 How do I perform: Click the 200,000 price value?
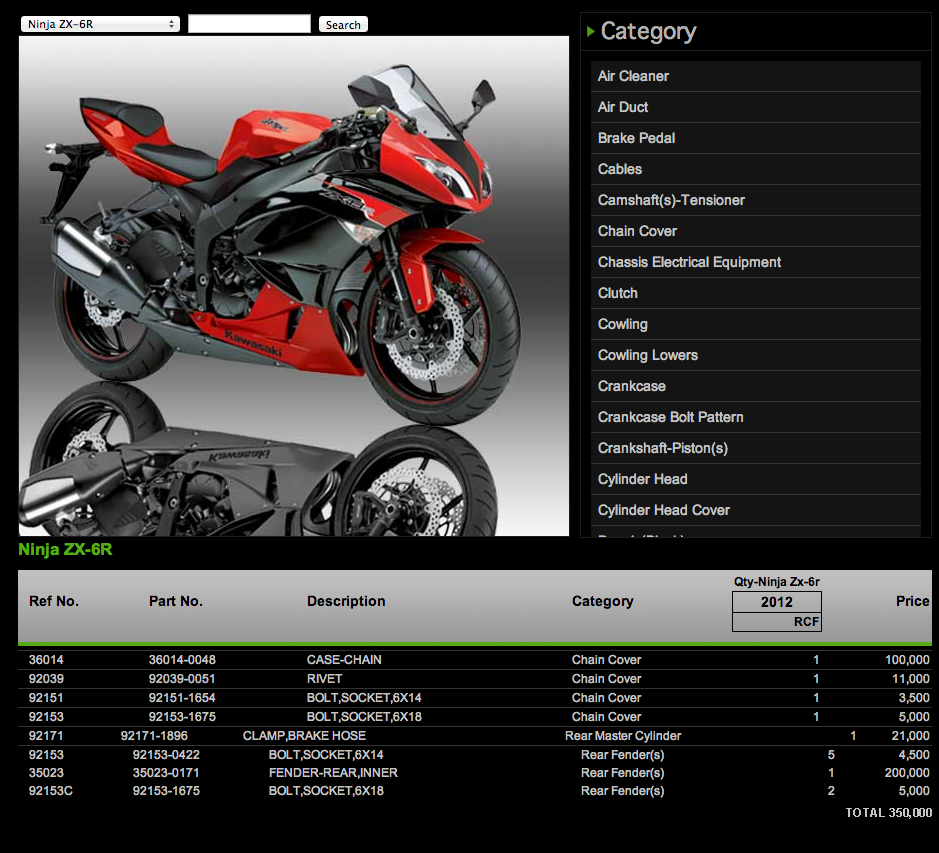(907, 773)
